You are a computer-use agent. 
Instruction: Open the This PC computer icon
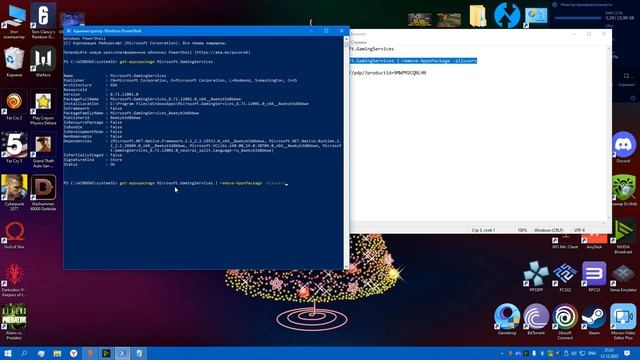(14, 20)
